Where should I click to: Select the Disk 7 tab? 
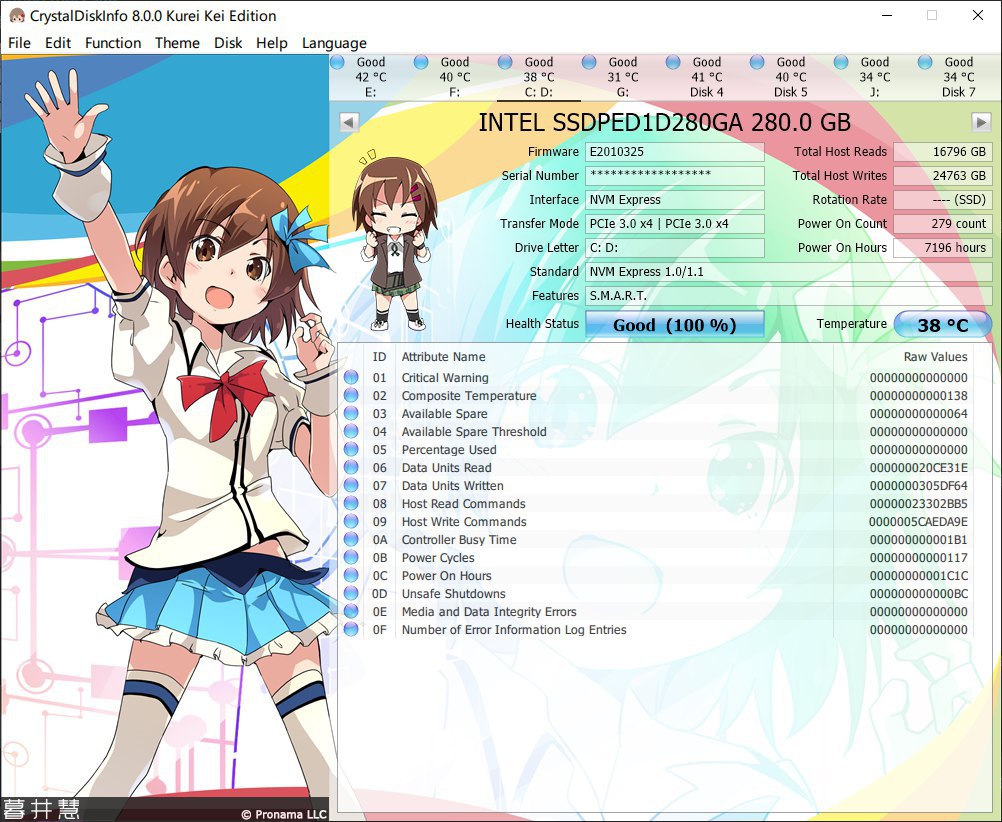[959, 77]
